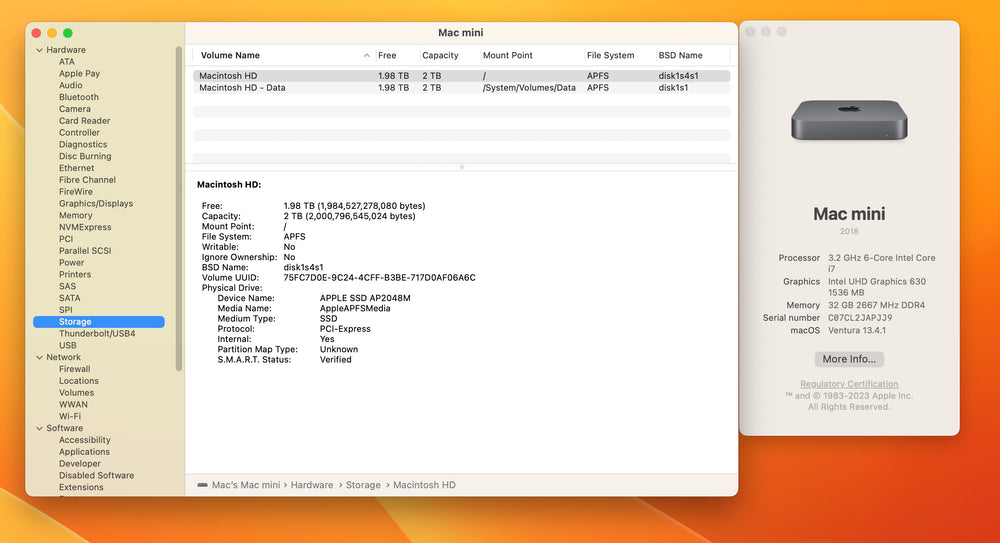
Task: Click the disk1s1 BSD name cell
Action: [x=673, y=88]
